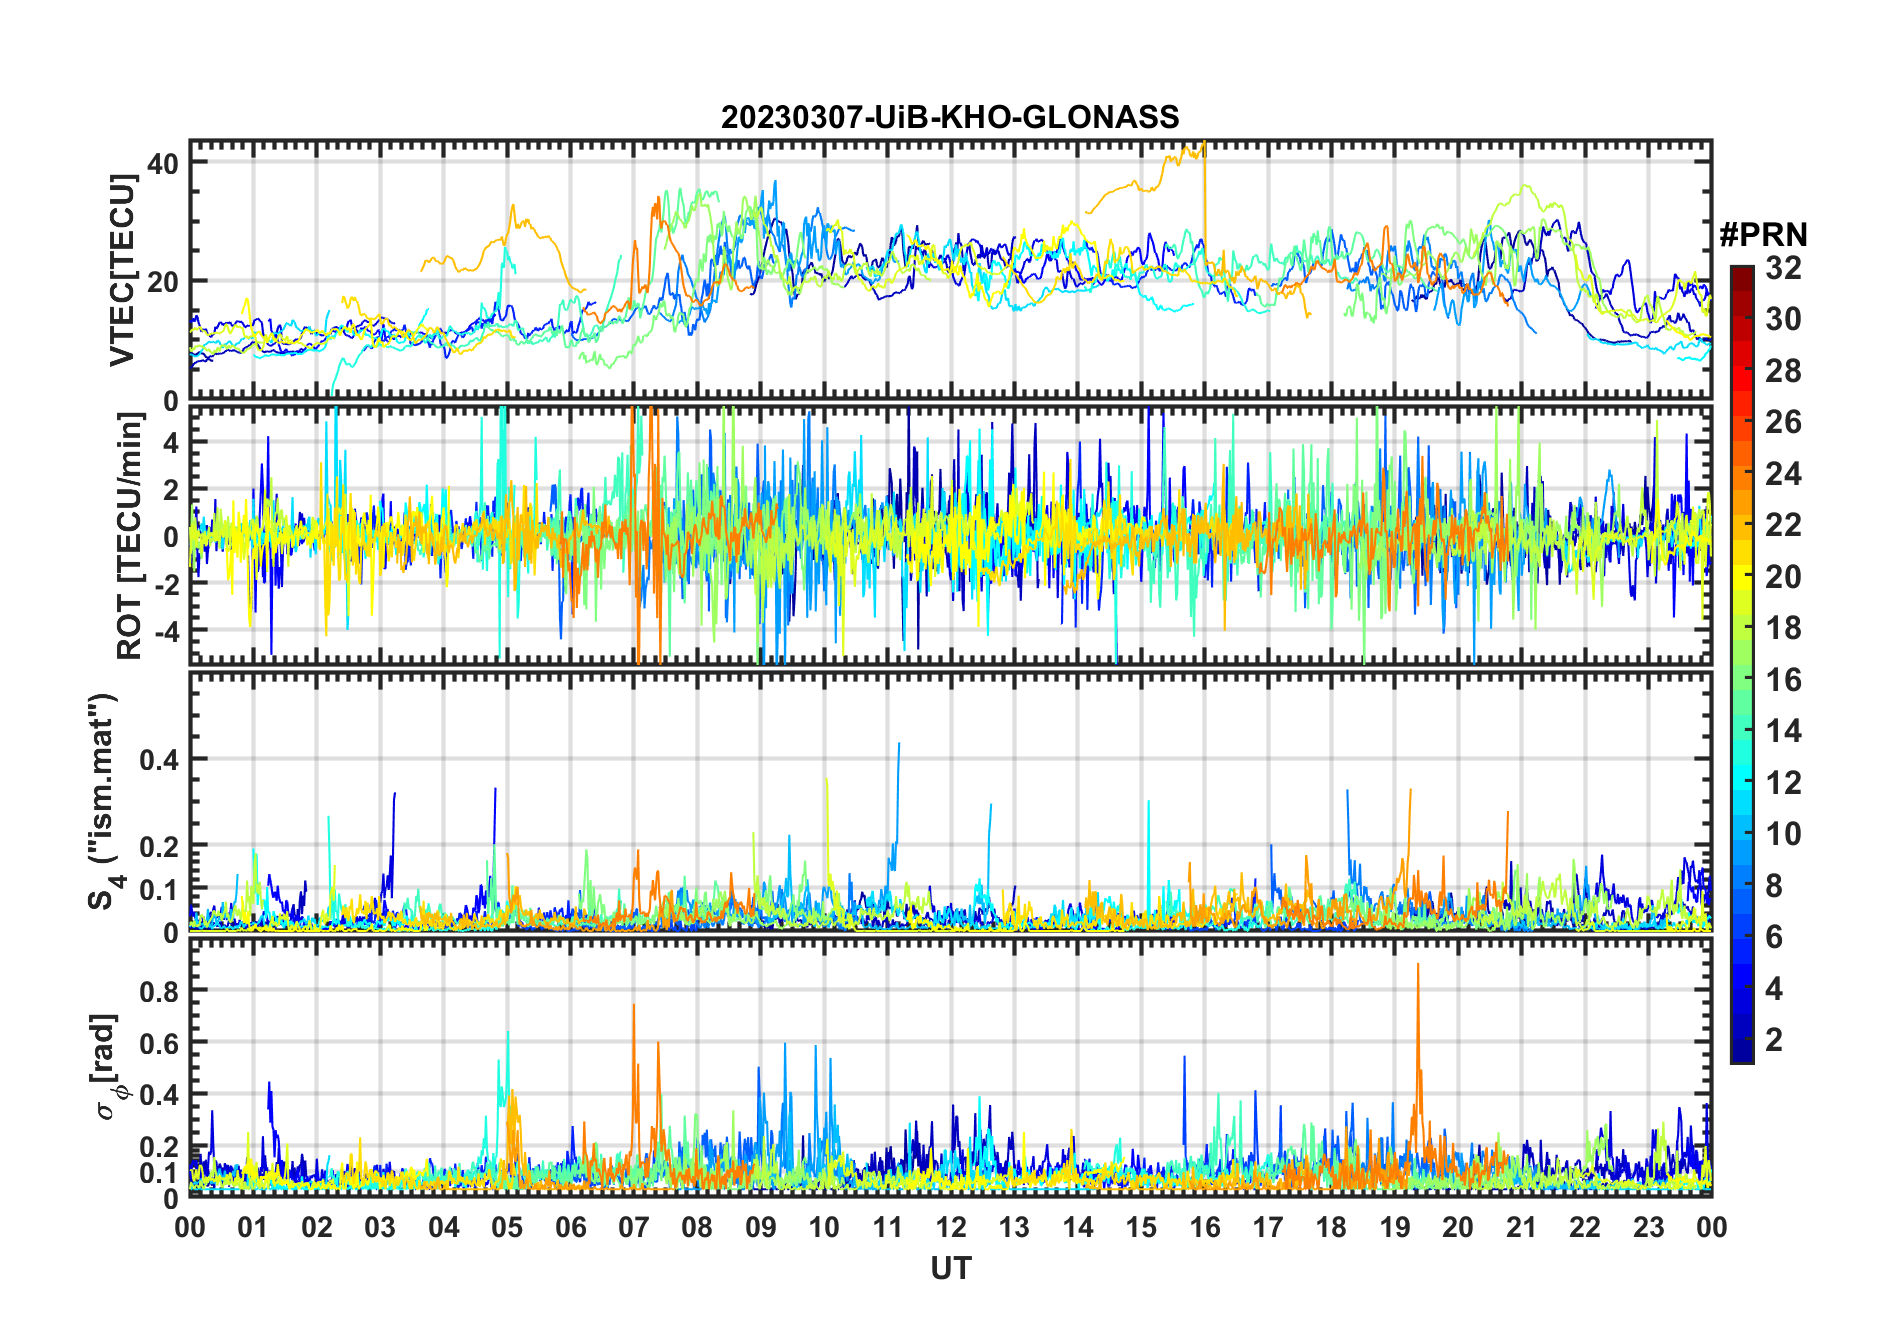Select colorbar tick label 32
This screenshot has width=1902, height=1330.
point(1783,268)
